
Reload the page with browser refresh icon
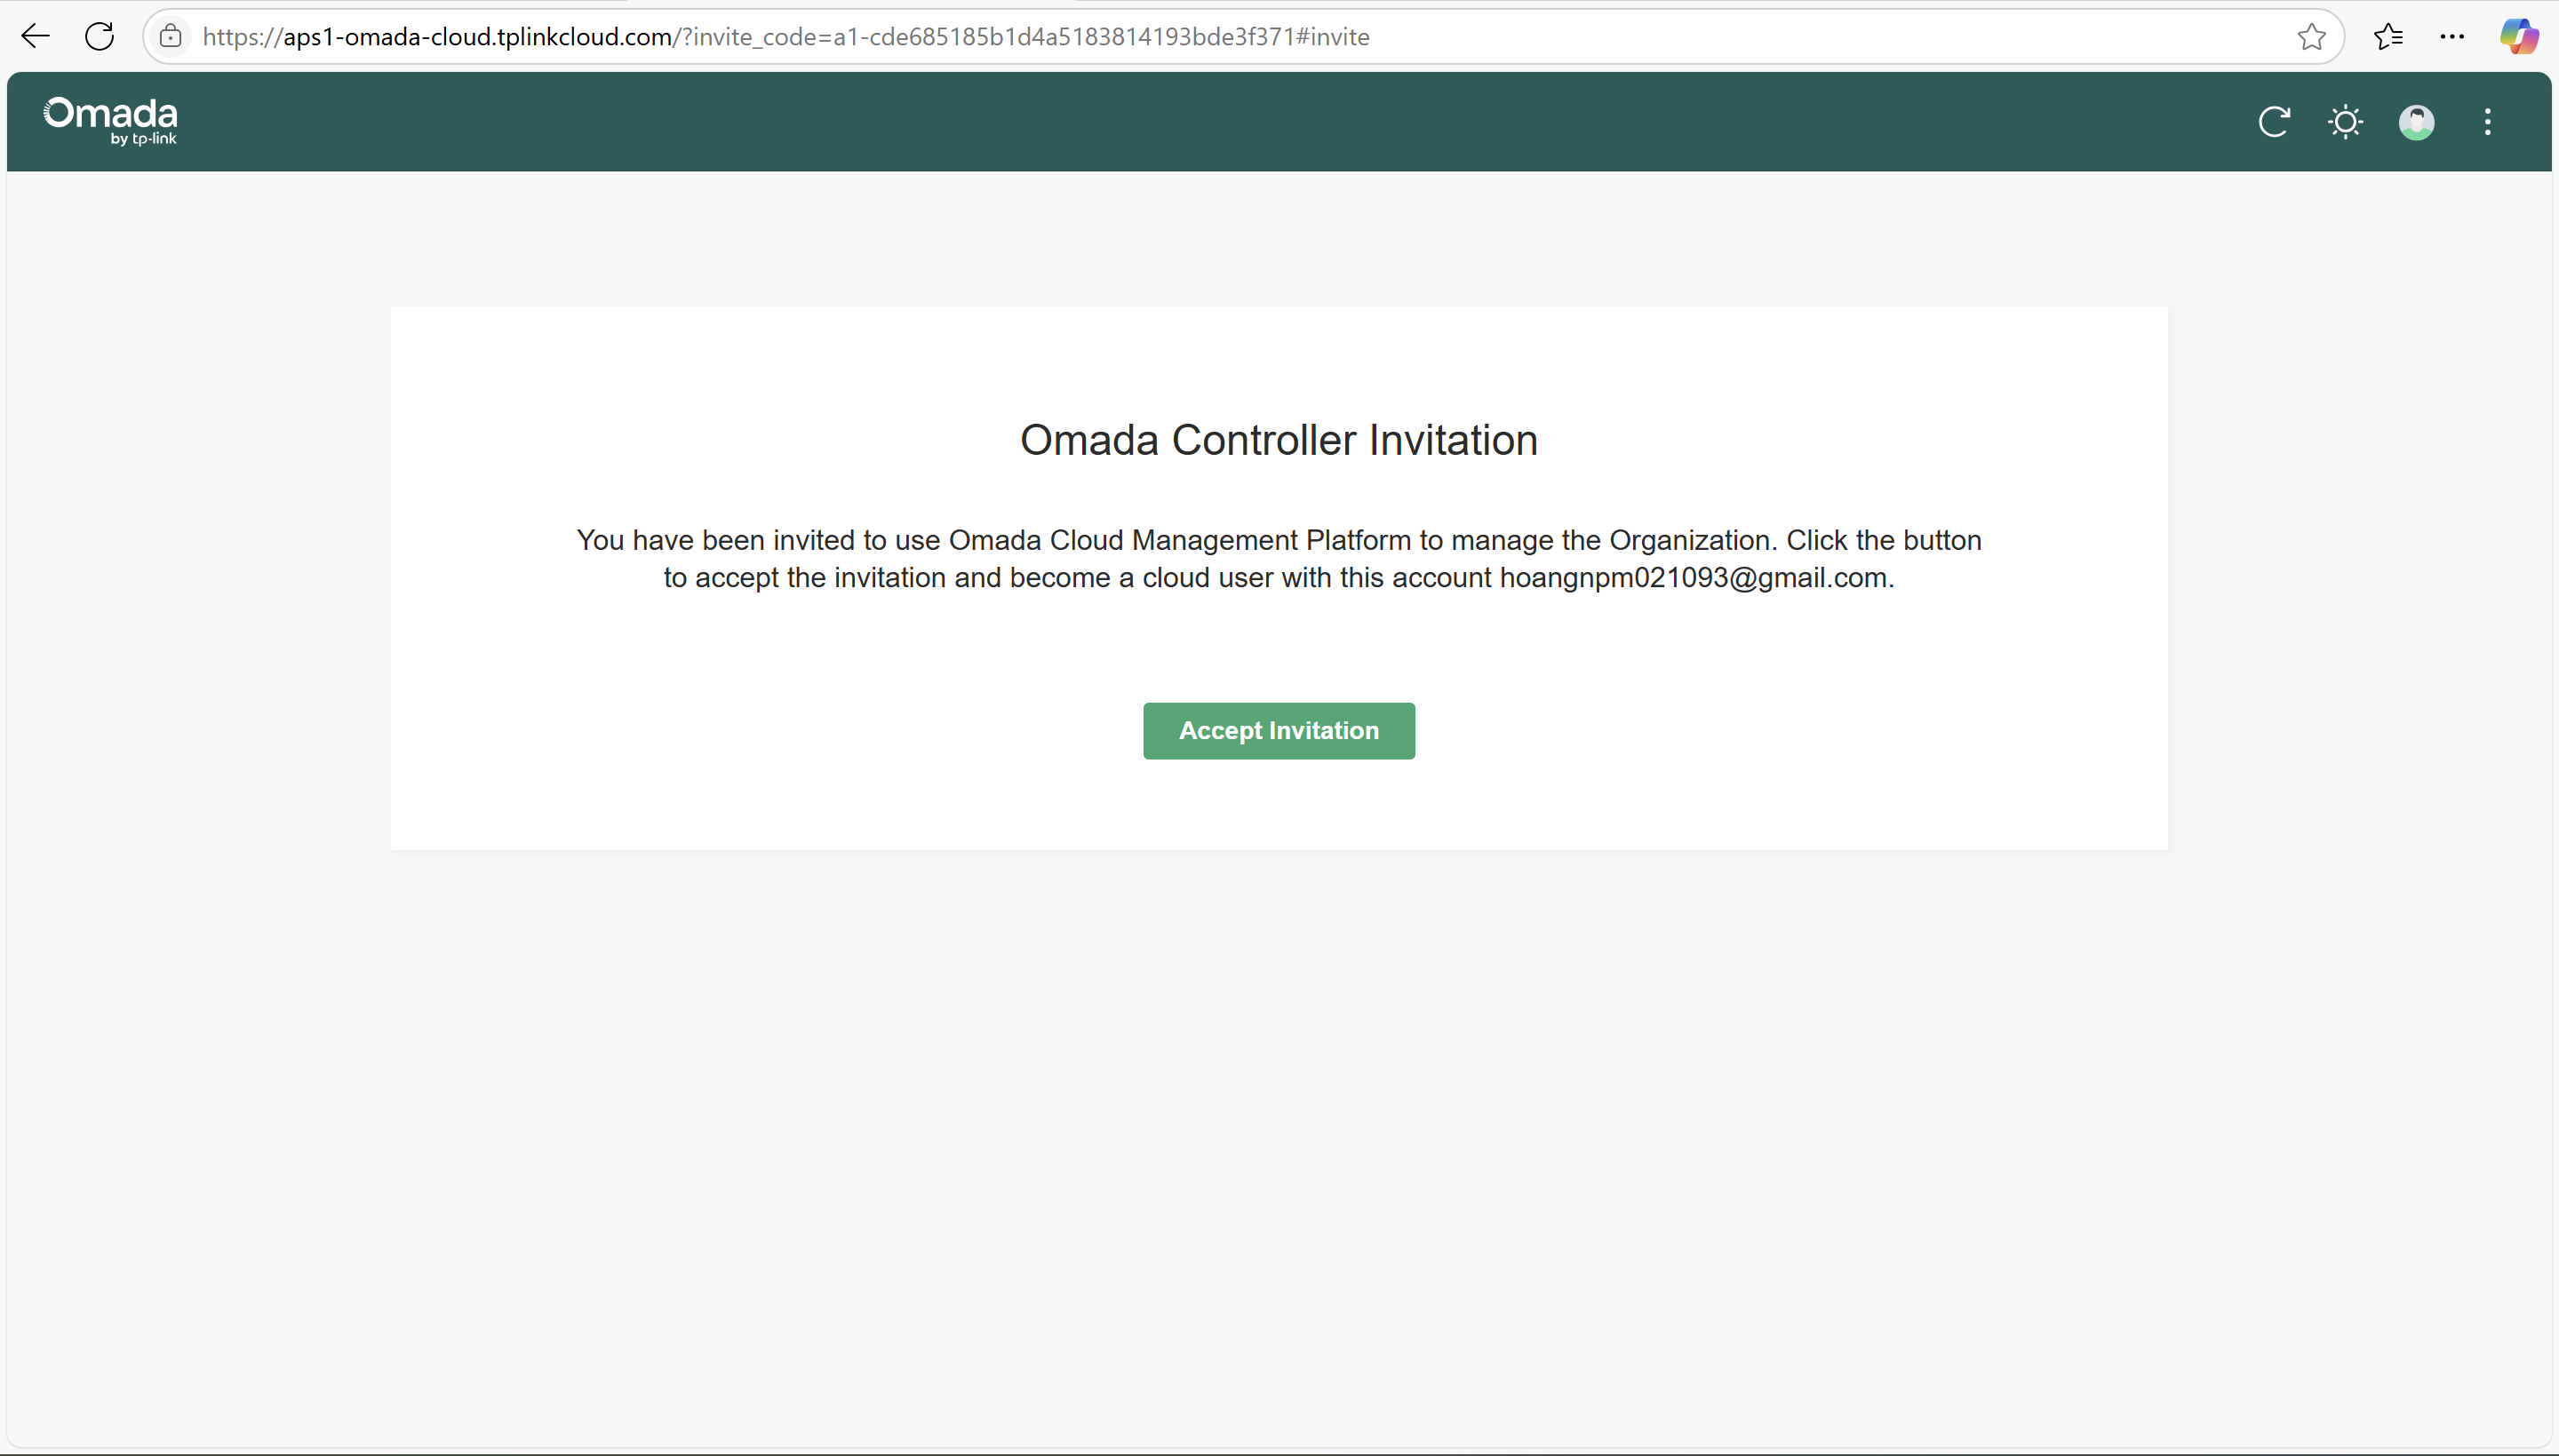pyautogui.click(x=99, y=37)
